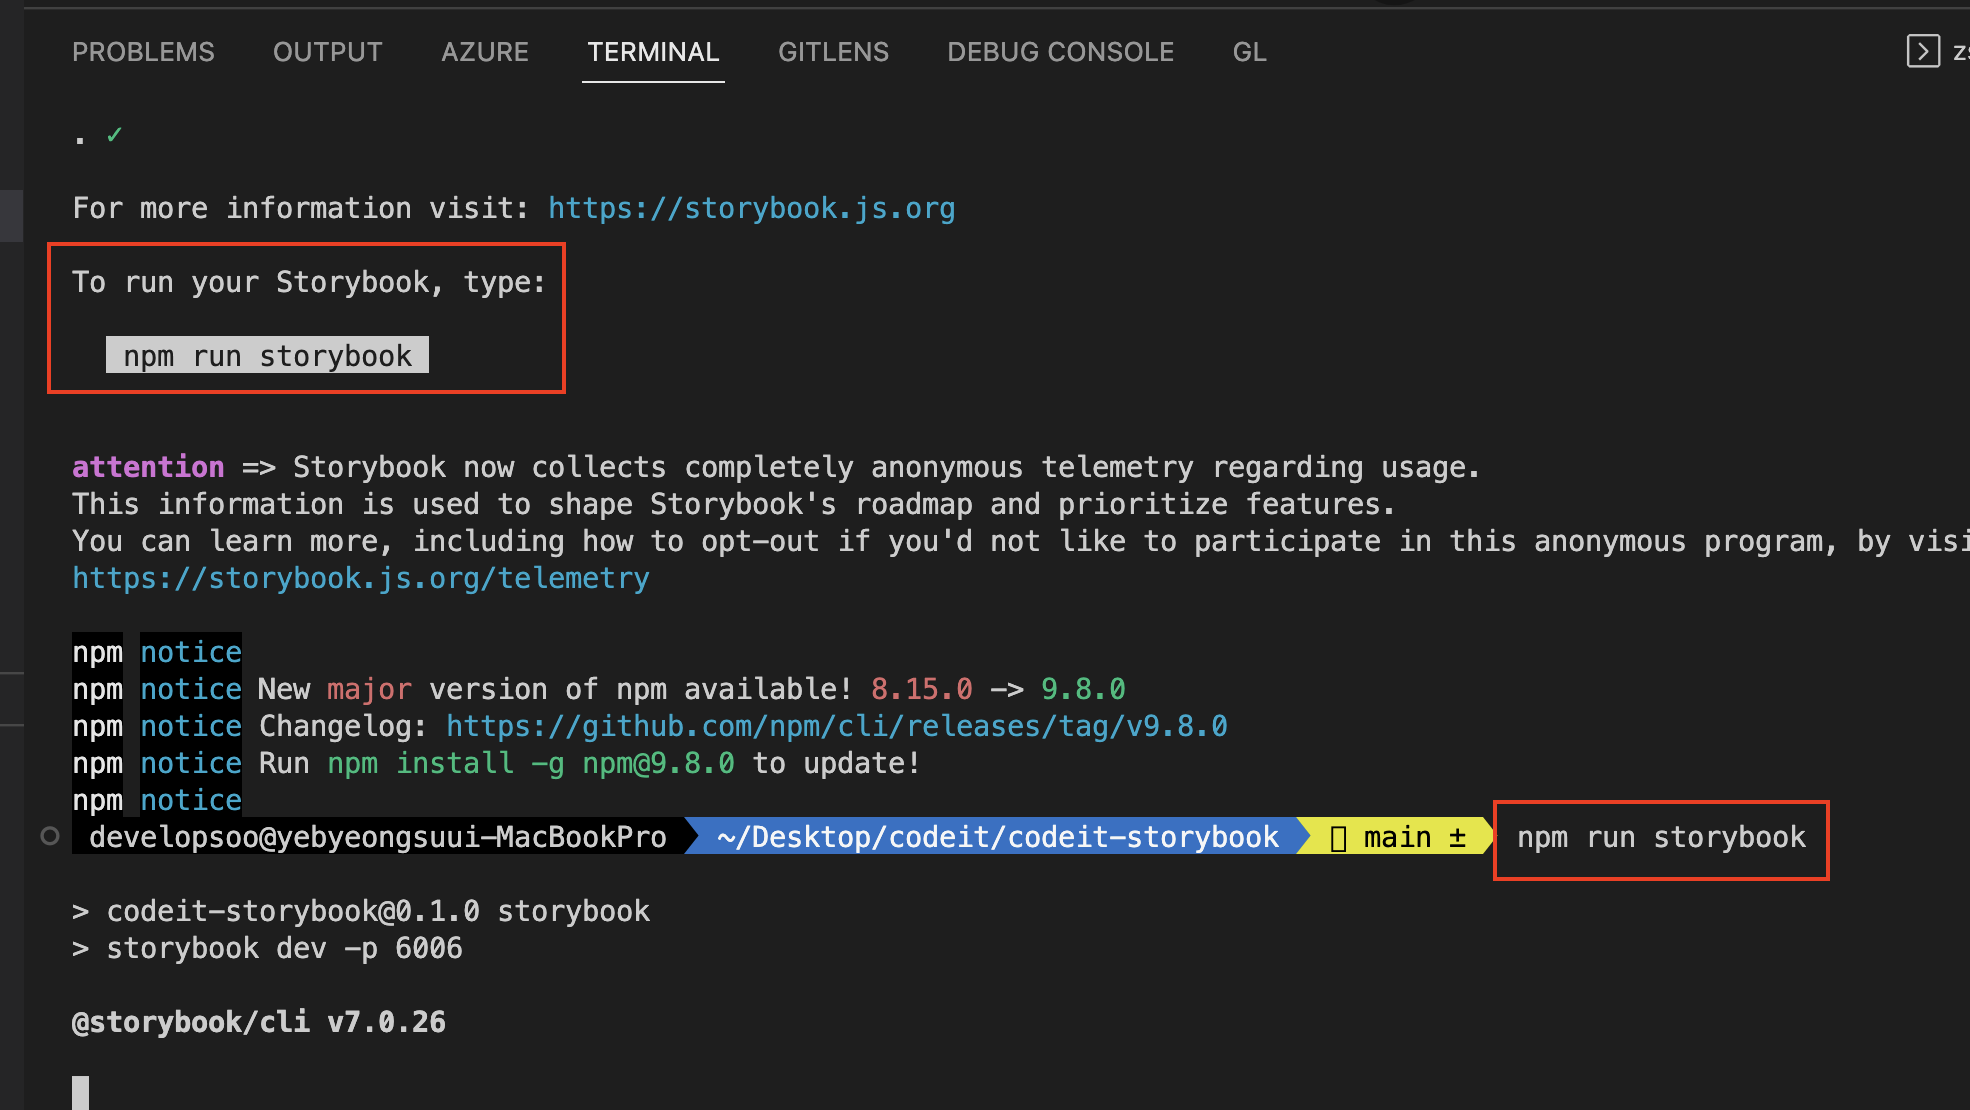Click the terminal cursor block
Image resolution: width=1970 pixels, height=1110 pixels.
80,1093
